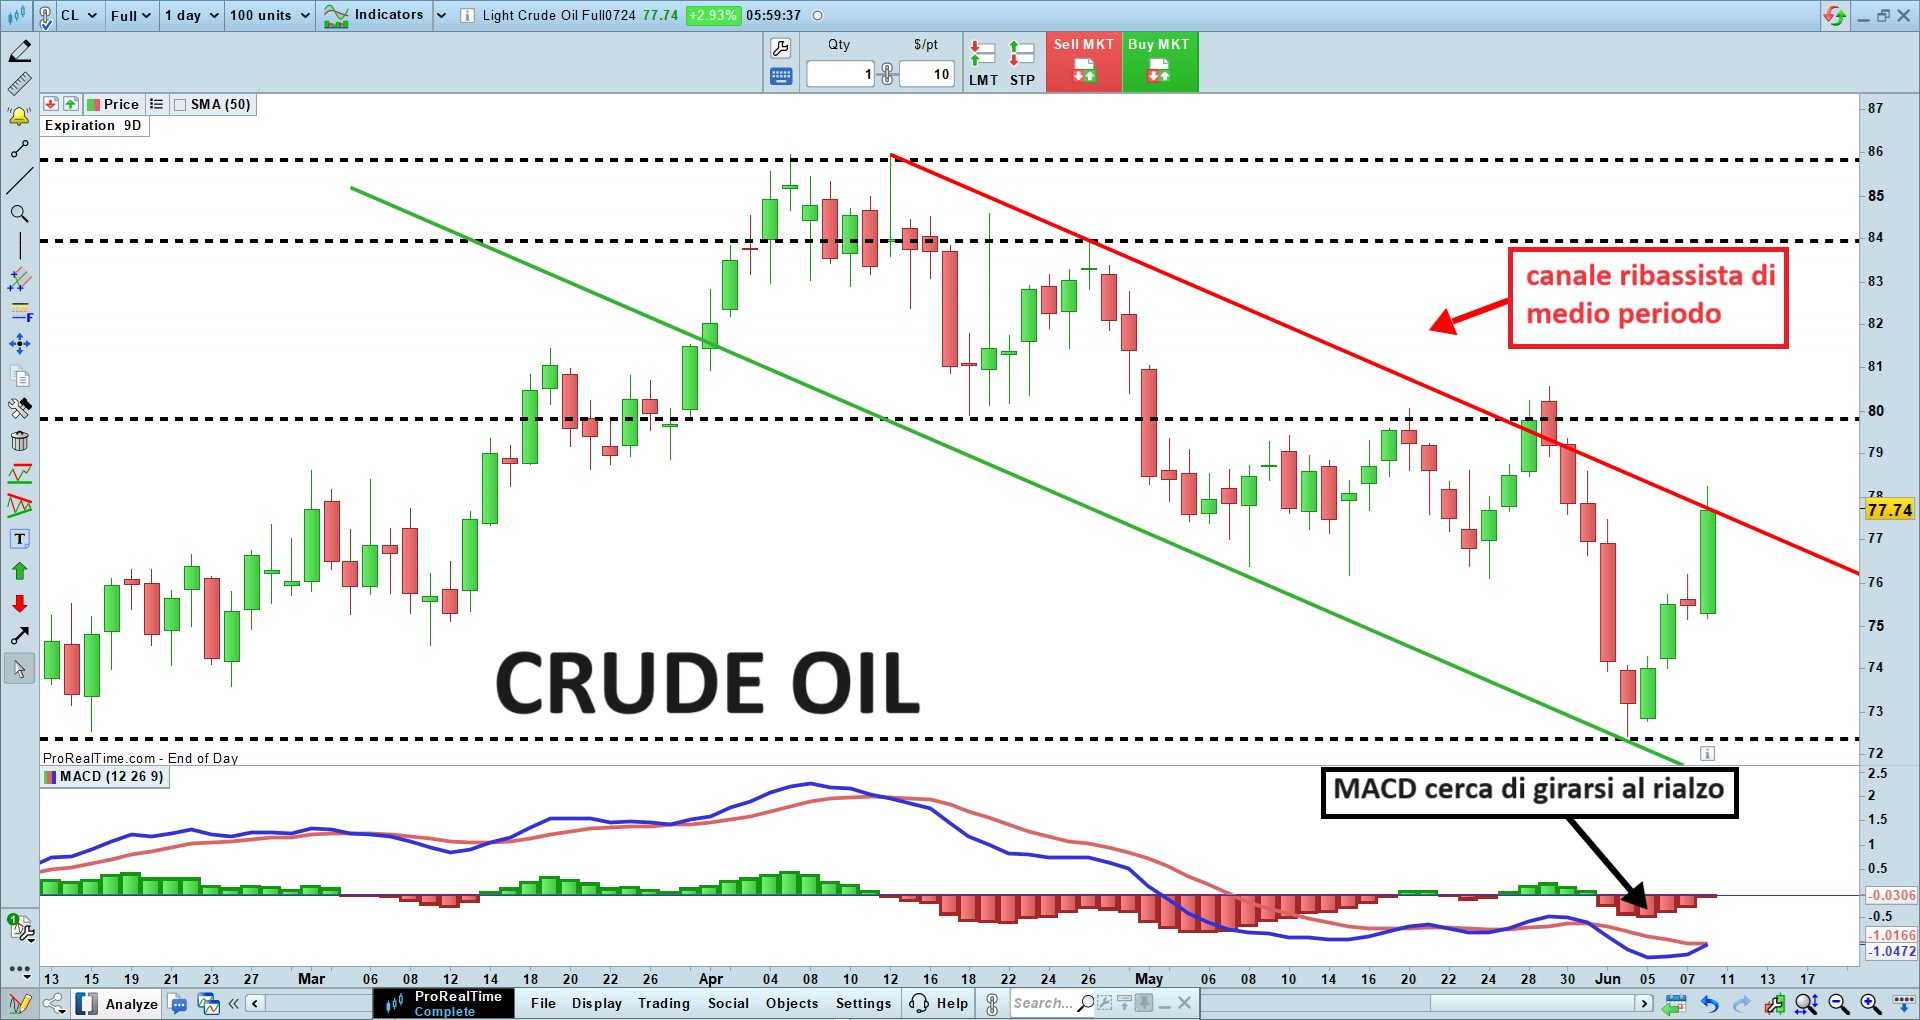Select the move cross-arrows tool
The height and width of the screenshot is (1020, 1920).
19,344
